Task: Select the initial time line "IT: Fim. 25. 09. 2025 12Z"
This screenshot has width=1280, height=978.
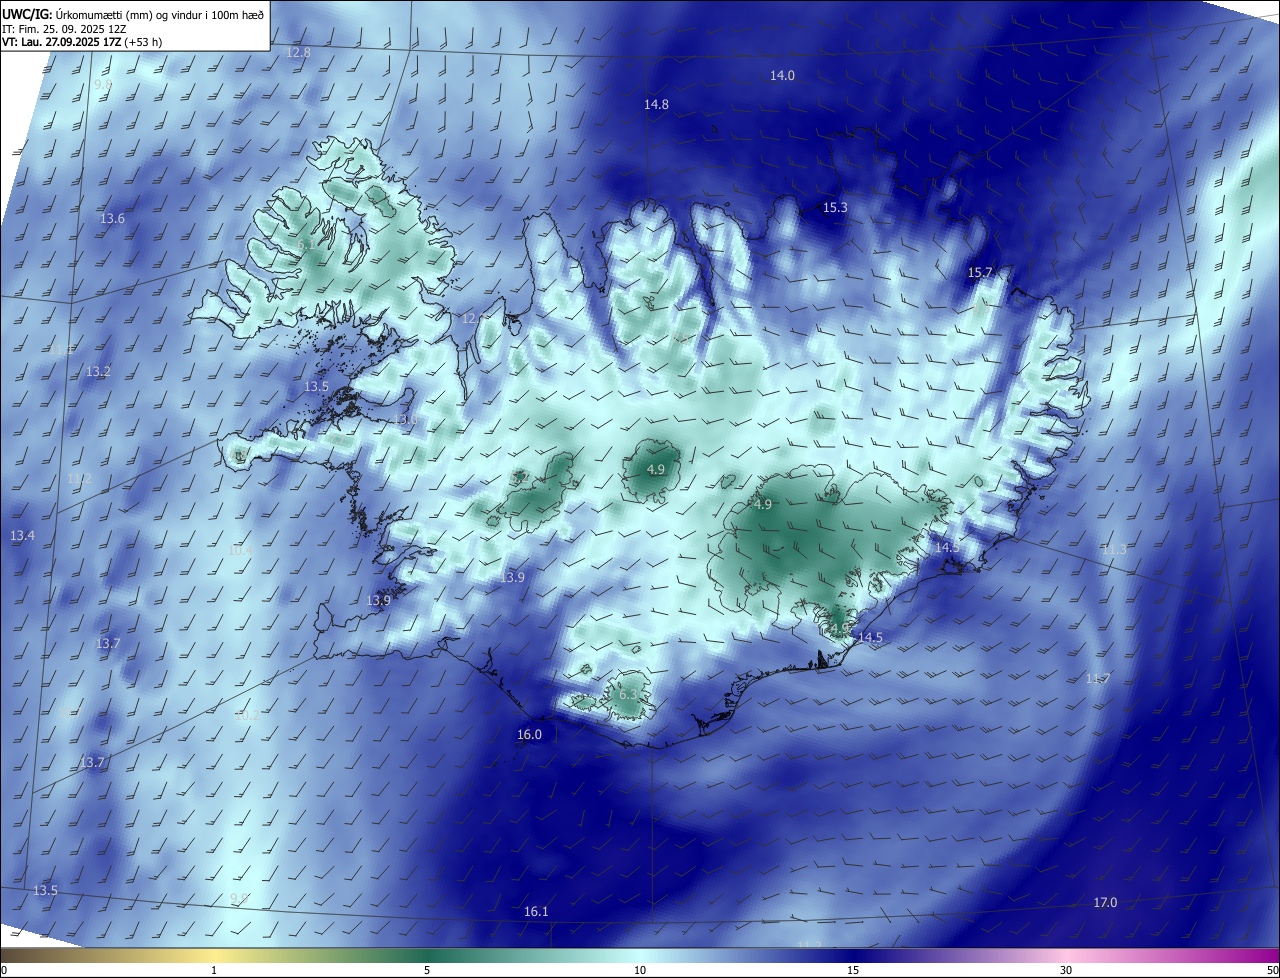Action: tap(65, 28)
